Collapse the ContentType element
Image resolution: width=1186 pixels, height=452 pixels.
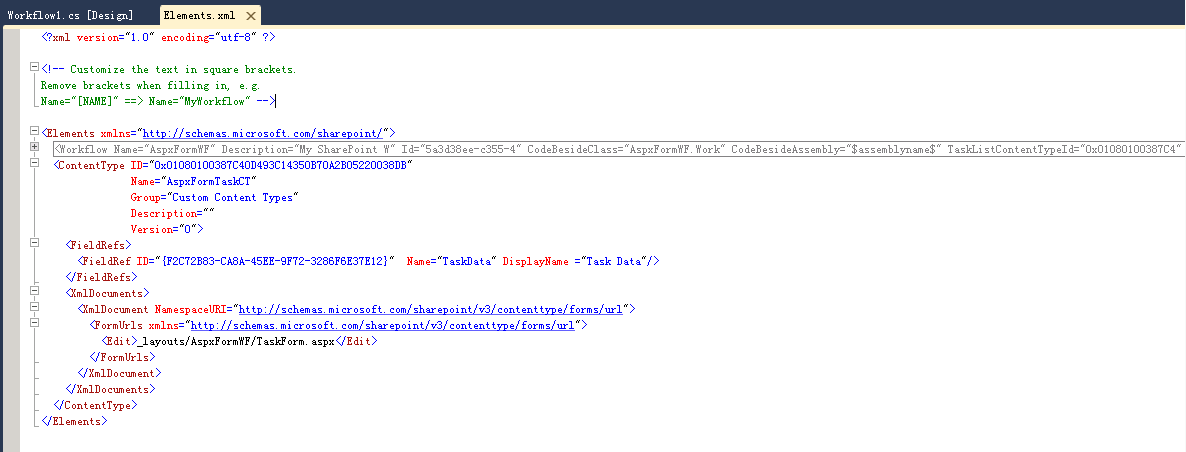[x=33, y=163]
